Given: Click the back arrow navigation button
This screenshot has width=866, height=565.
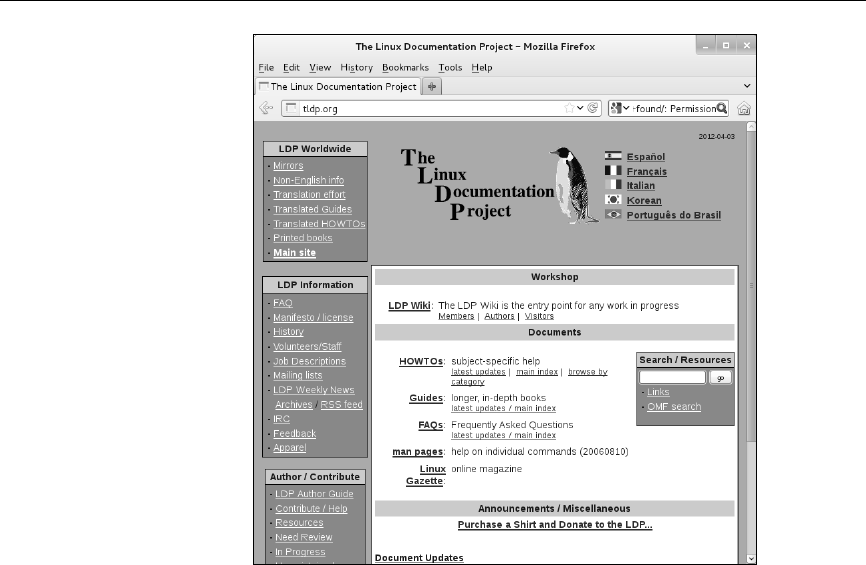Looking at the screenshot, I should [266, 108].
